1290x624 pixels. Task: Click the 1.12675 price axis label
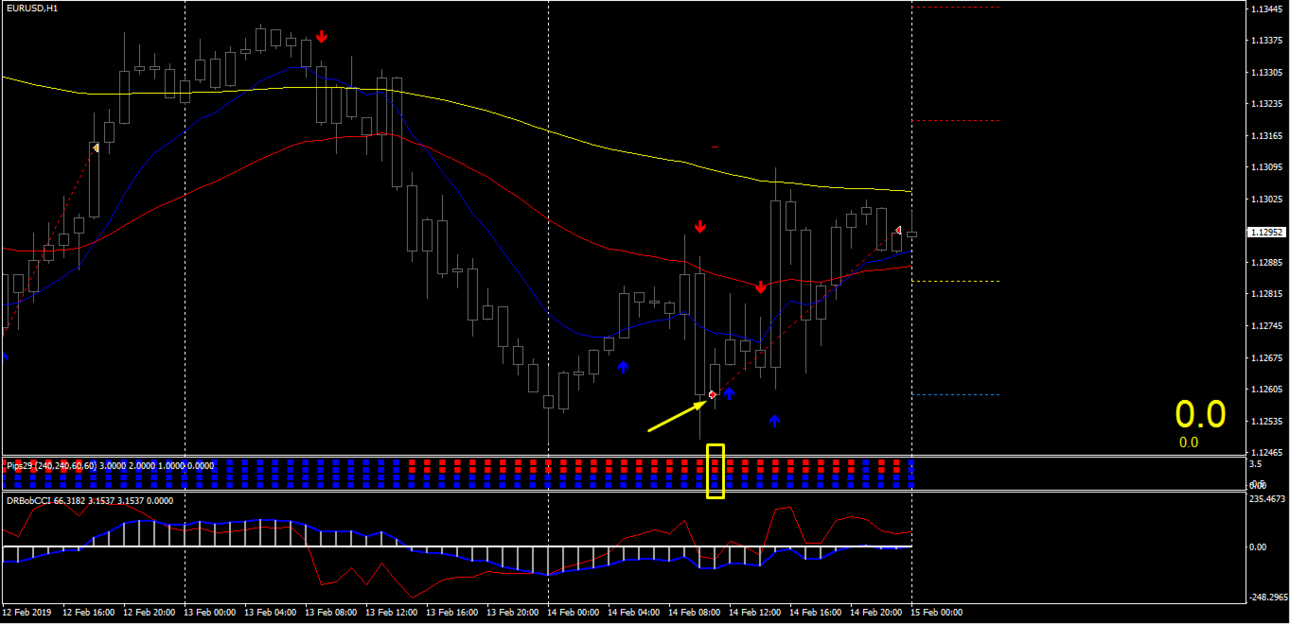(x=1265, y=358)
